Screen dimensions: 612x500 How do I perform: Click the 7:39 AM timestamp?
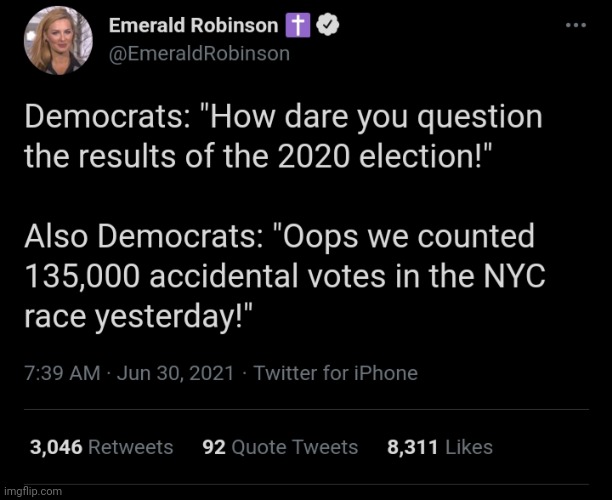coord(62,373)
